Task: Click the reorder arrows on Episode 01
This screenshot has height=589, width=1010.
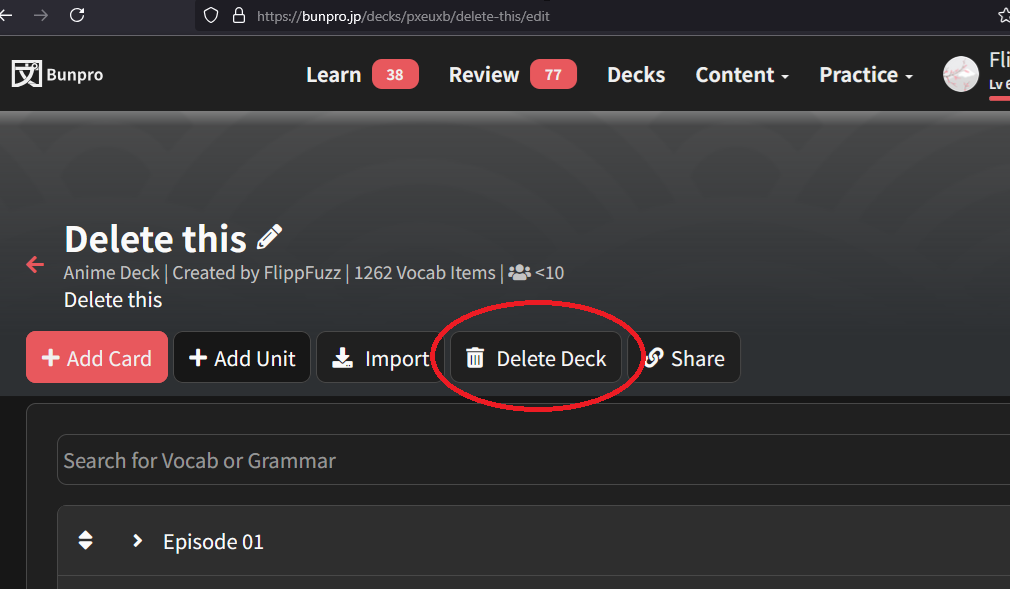Action: [x=86, y=541]
